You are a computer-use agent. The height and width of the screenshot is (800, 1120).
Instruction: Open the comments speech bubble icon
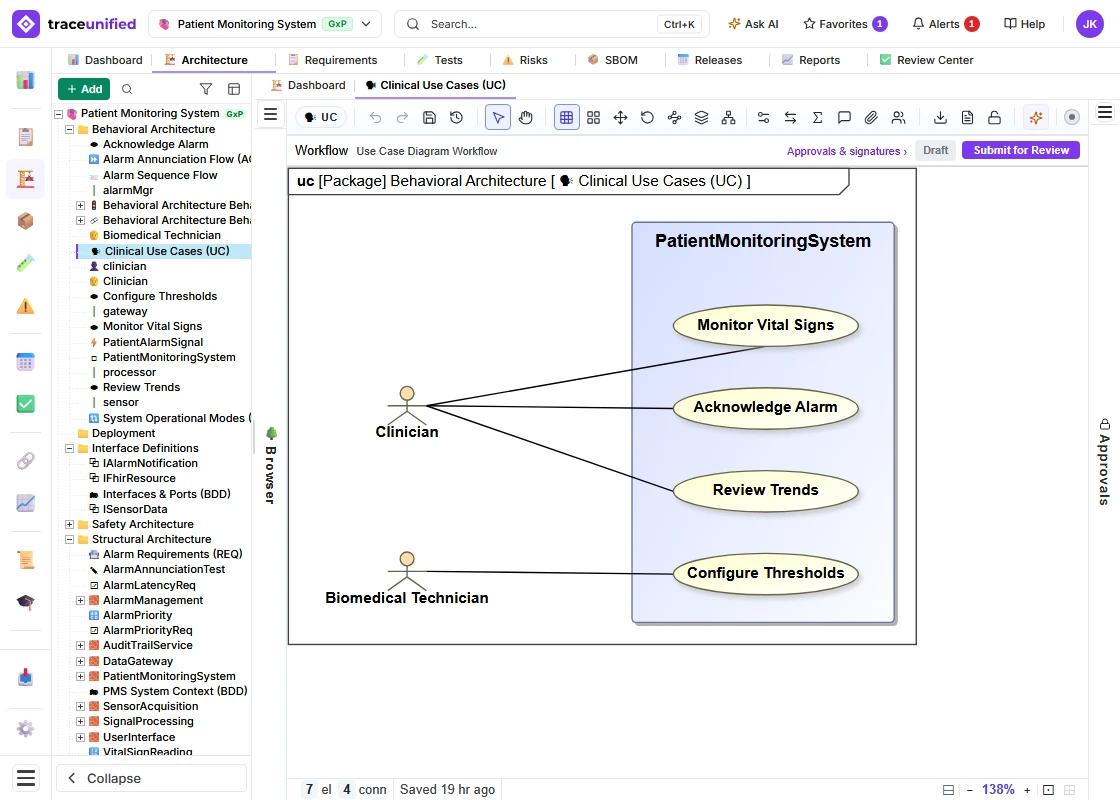point(844,118)
